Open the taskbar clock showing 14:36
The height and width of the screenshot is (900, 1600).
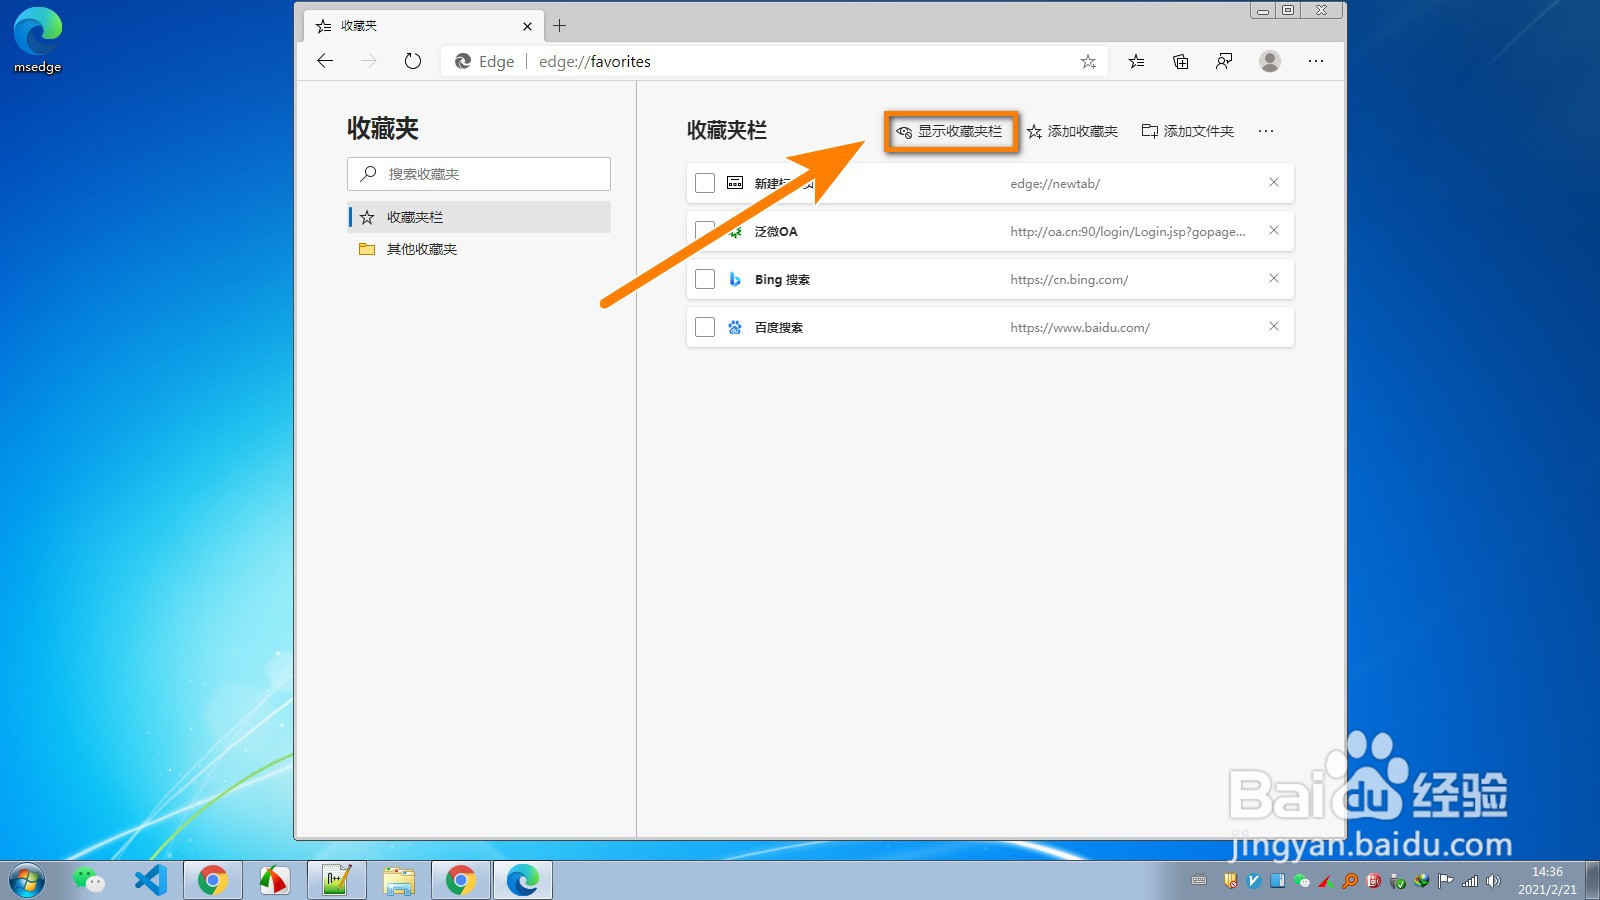coord(1547,881)
